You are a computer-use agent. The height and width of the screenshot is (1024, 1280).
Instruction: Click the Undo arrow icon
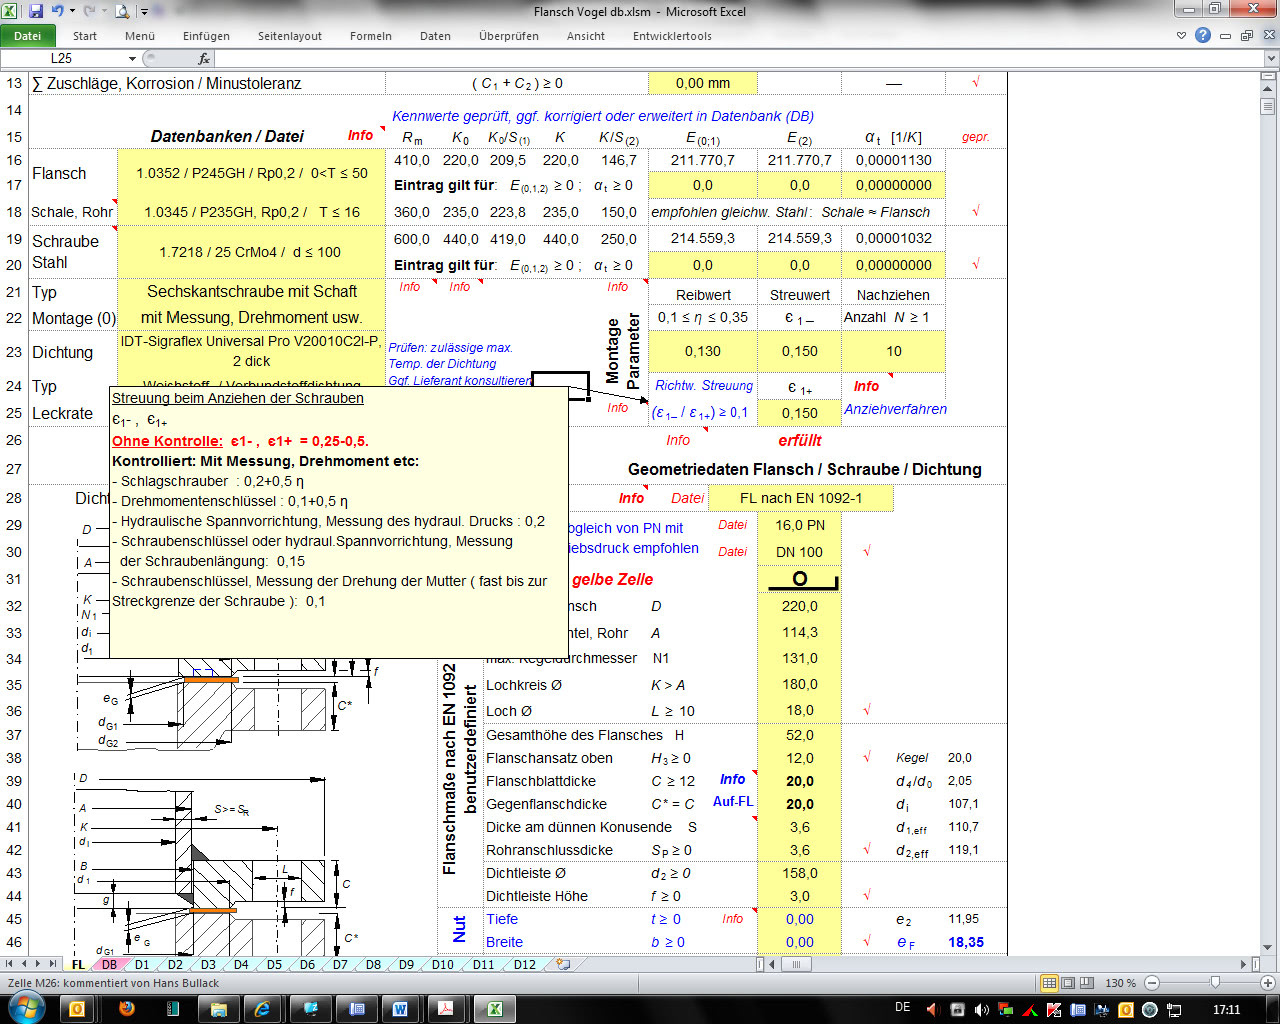pos(57,11)
